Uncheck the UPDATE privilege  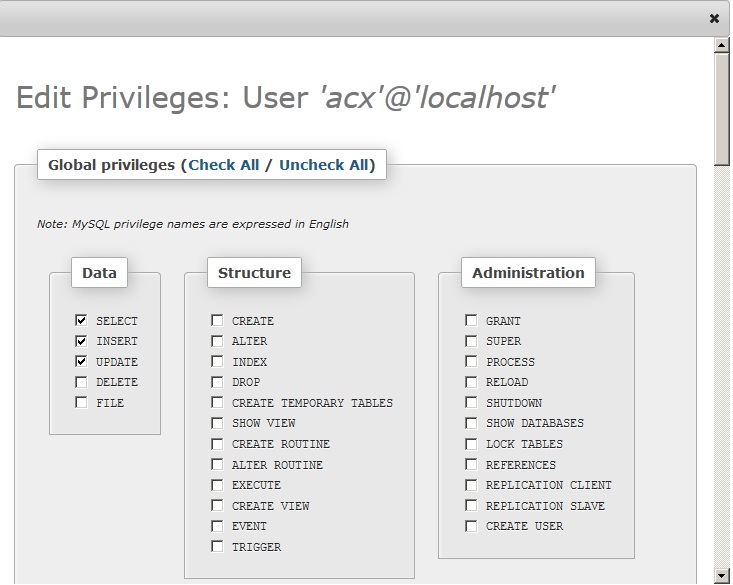(81, 361)
